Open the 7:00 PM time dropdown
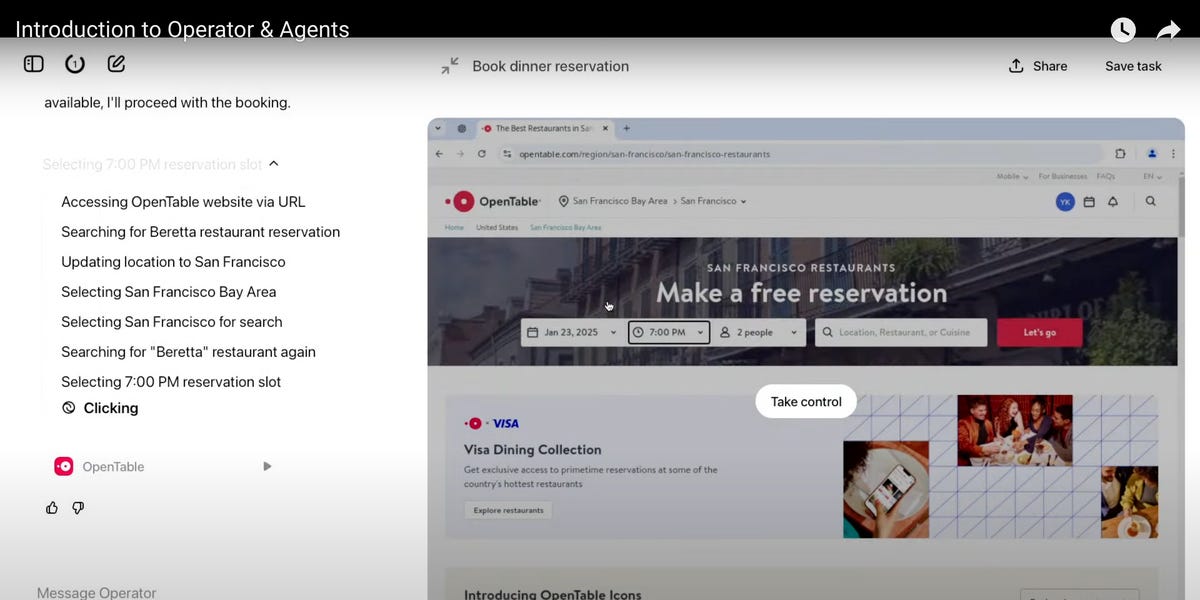Viewport: 1200px width, 600px height. tap(669, 332)
